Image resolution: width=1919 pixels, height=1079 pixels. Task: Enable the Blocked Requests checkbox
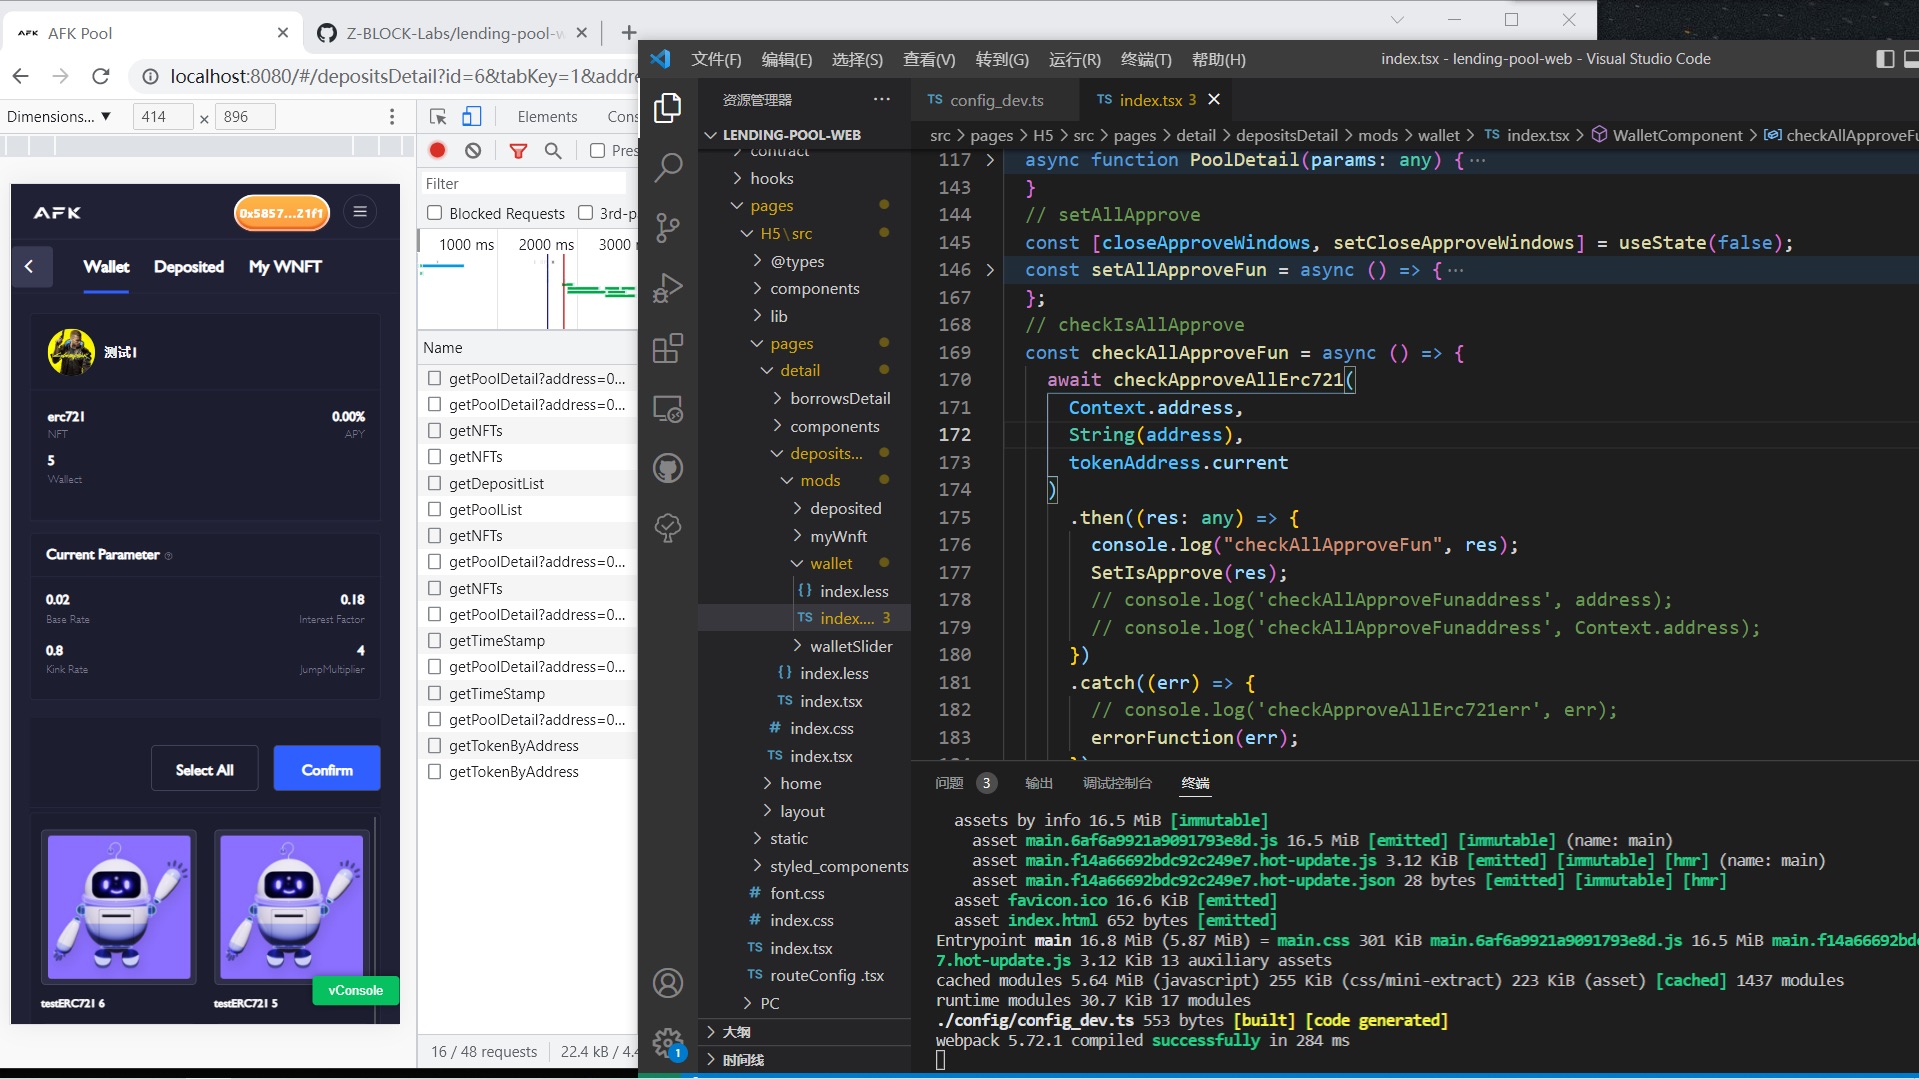[435, 213]
